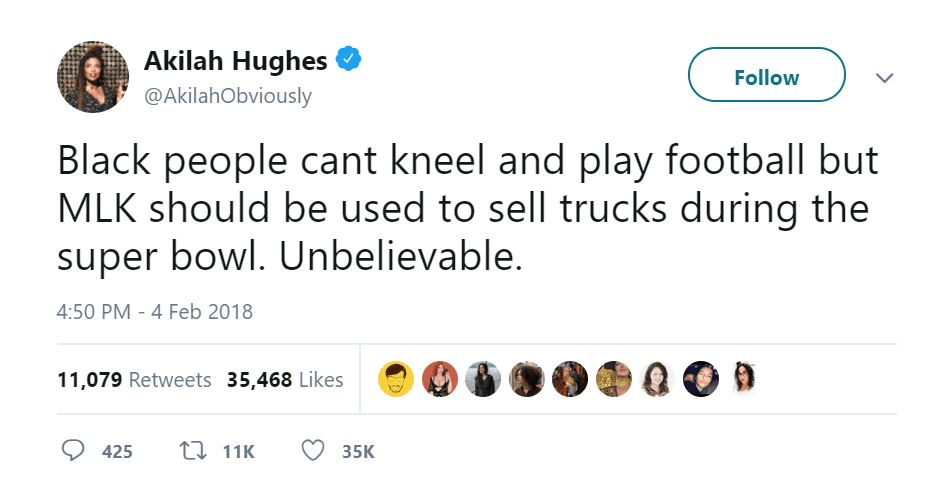This screenshot has height=484, width=947.
Task: Click the retweet arrows icon
Action: tap(191, 451)
